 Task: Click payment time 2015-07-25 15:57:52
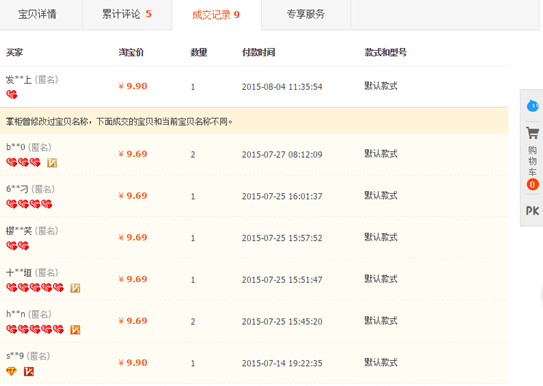point(282,238)
